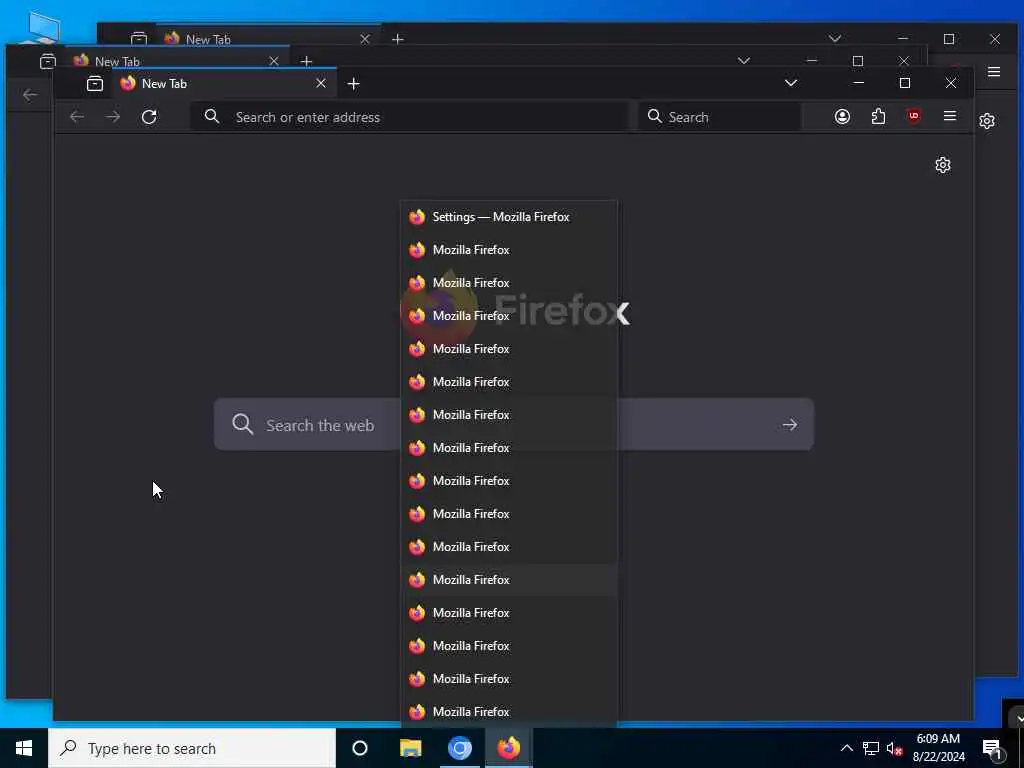Click the magnifier icon in the address bar
Screen dimensions: 1024x768
click(212, 116)
